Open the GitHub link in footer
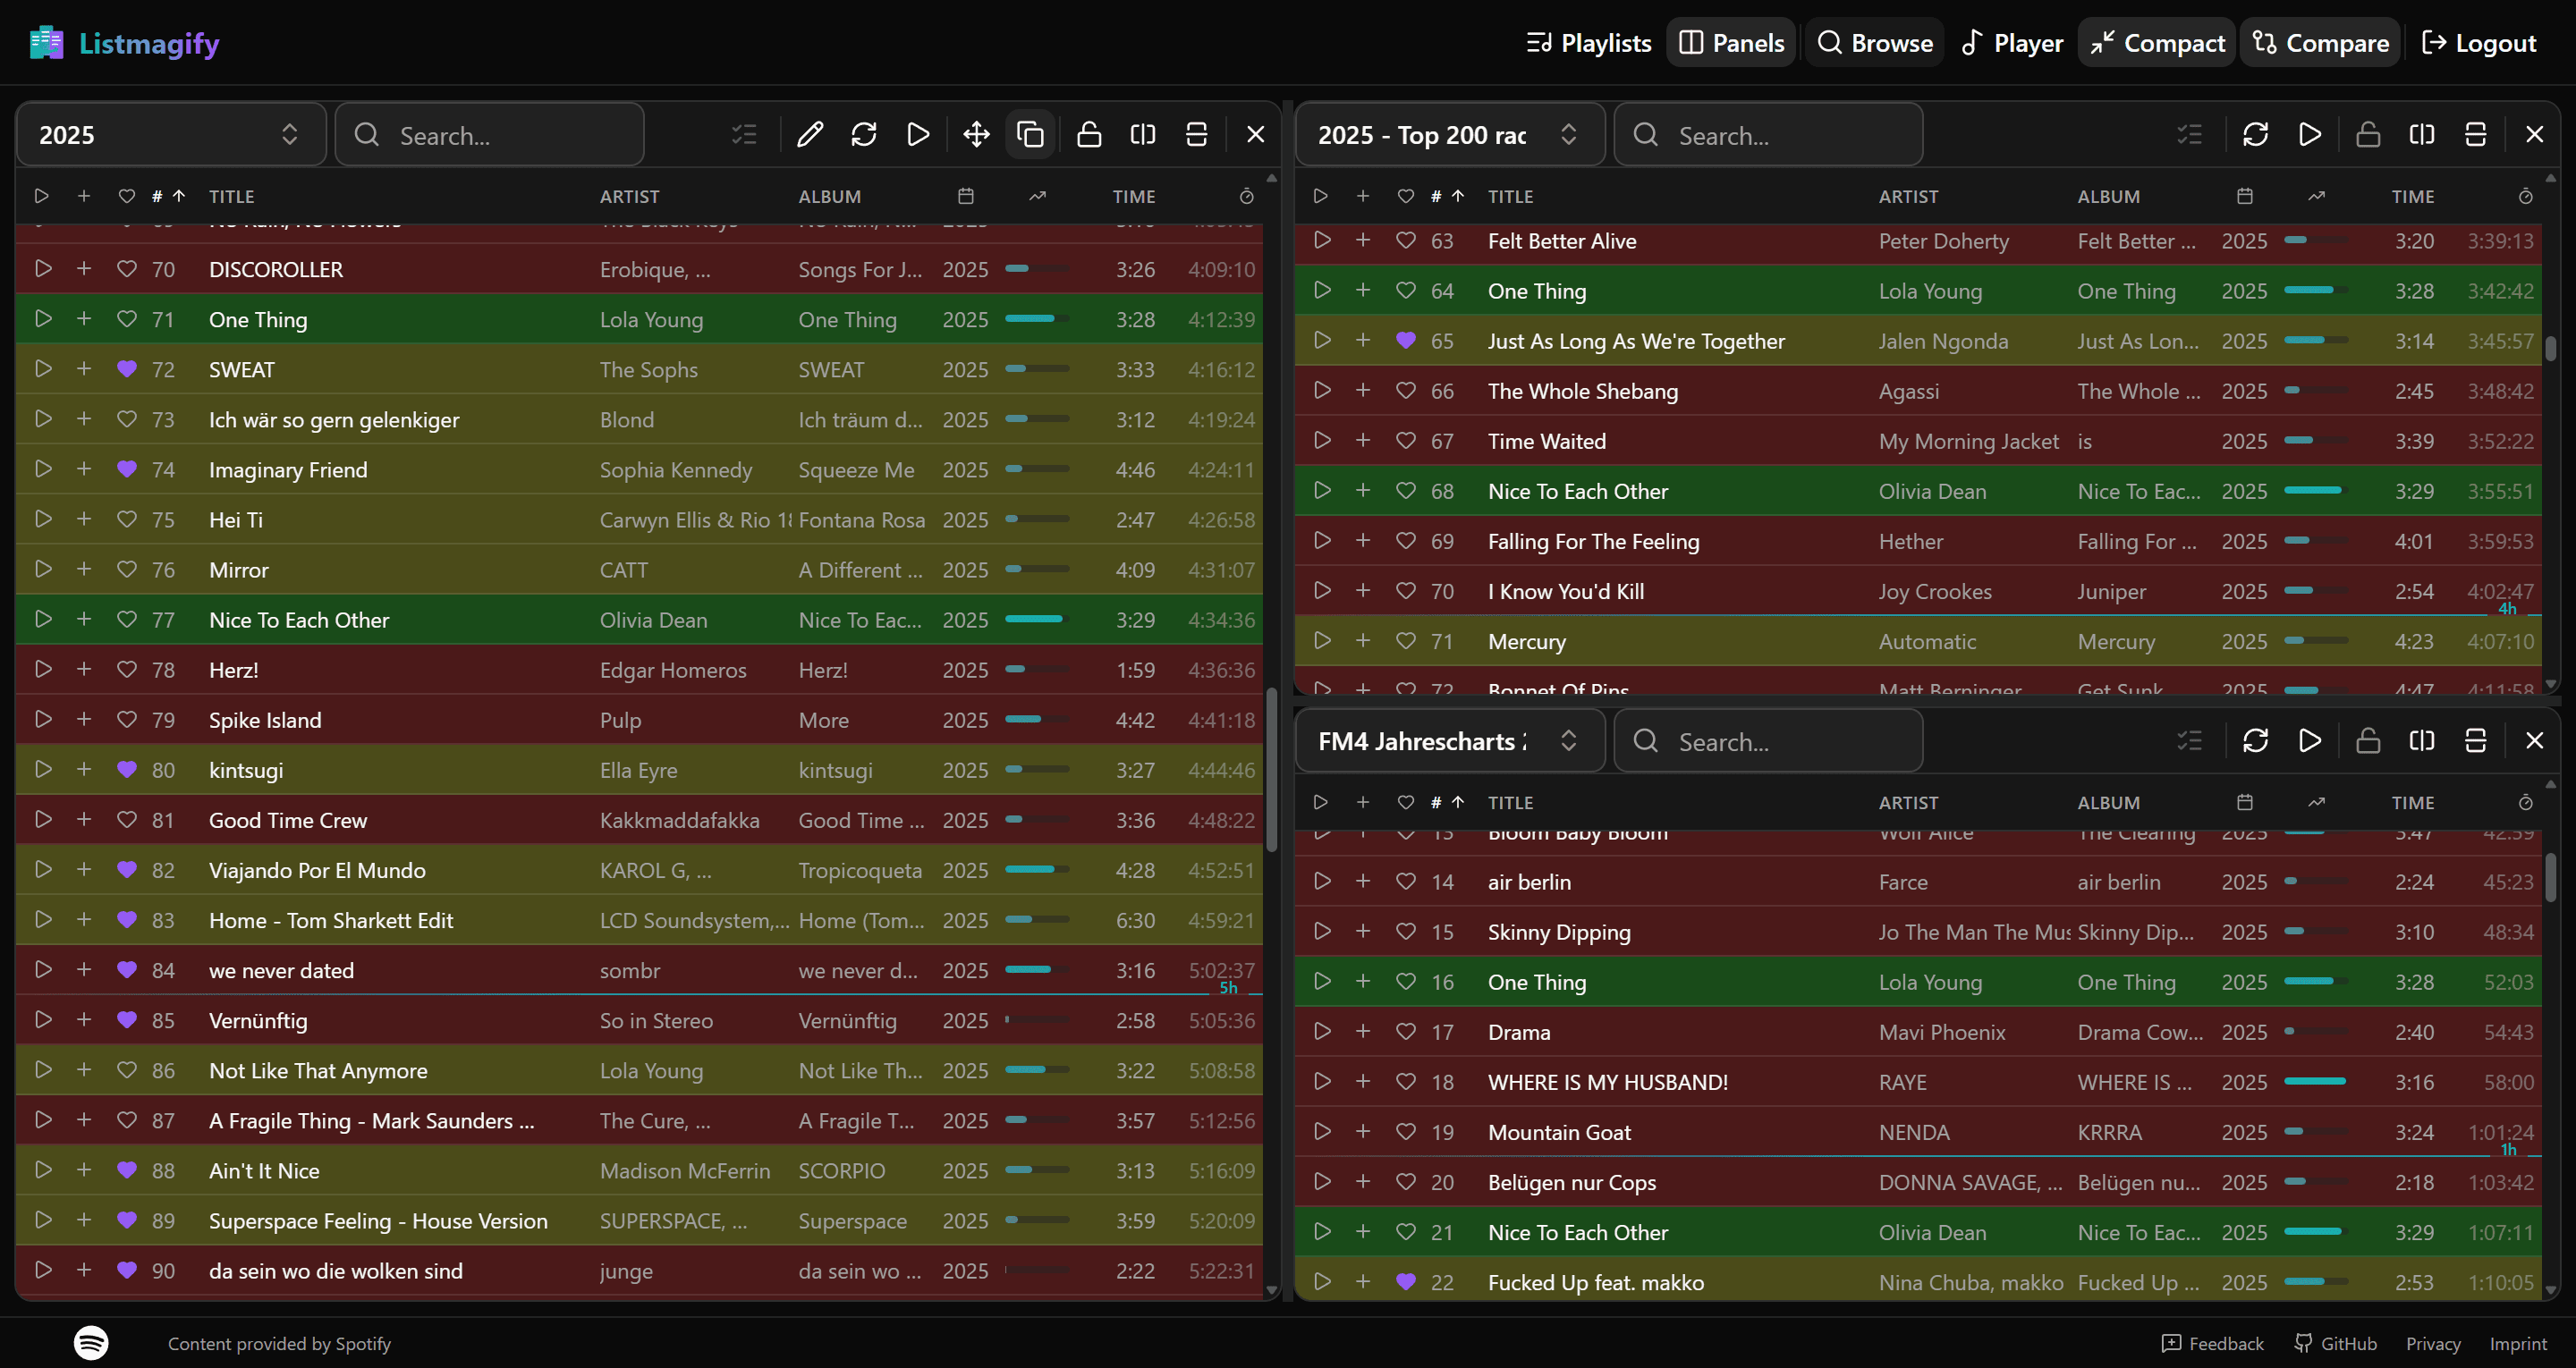 pyautogui.click(x=2335, y=1343)
